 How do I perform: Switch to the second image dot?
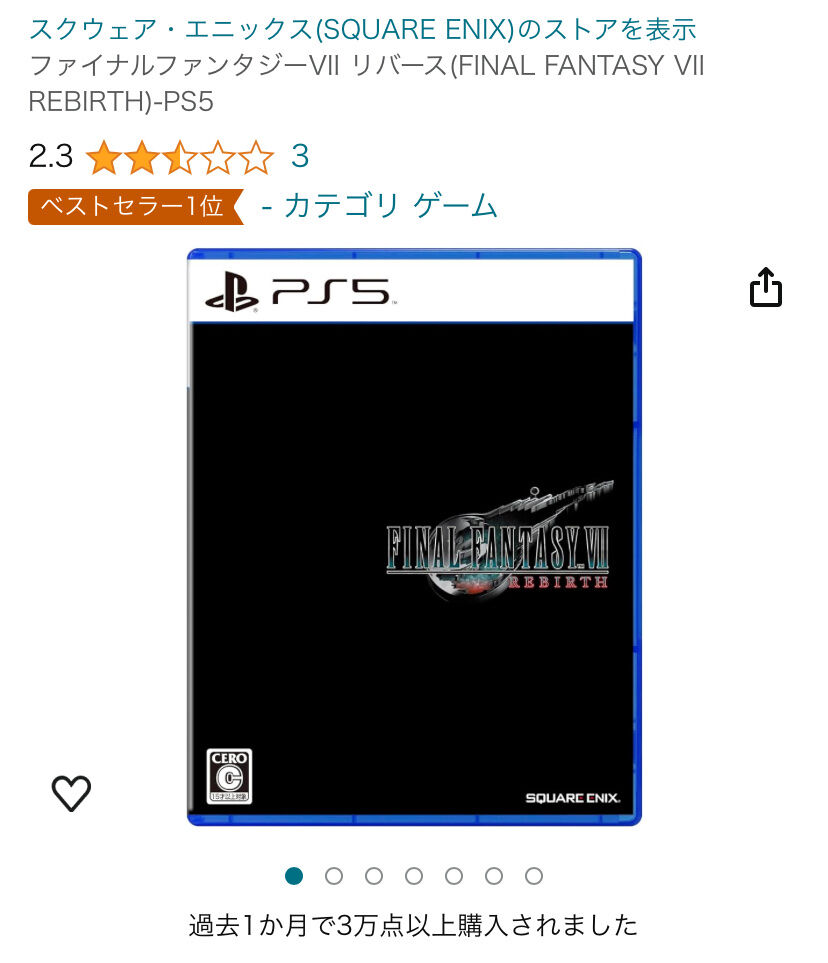(334, 876)
